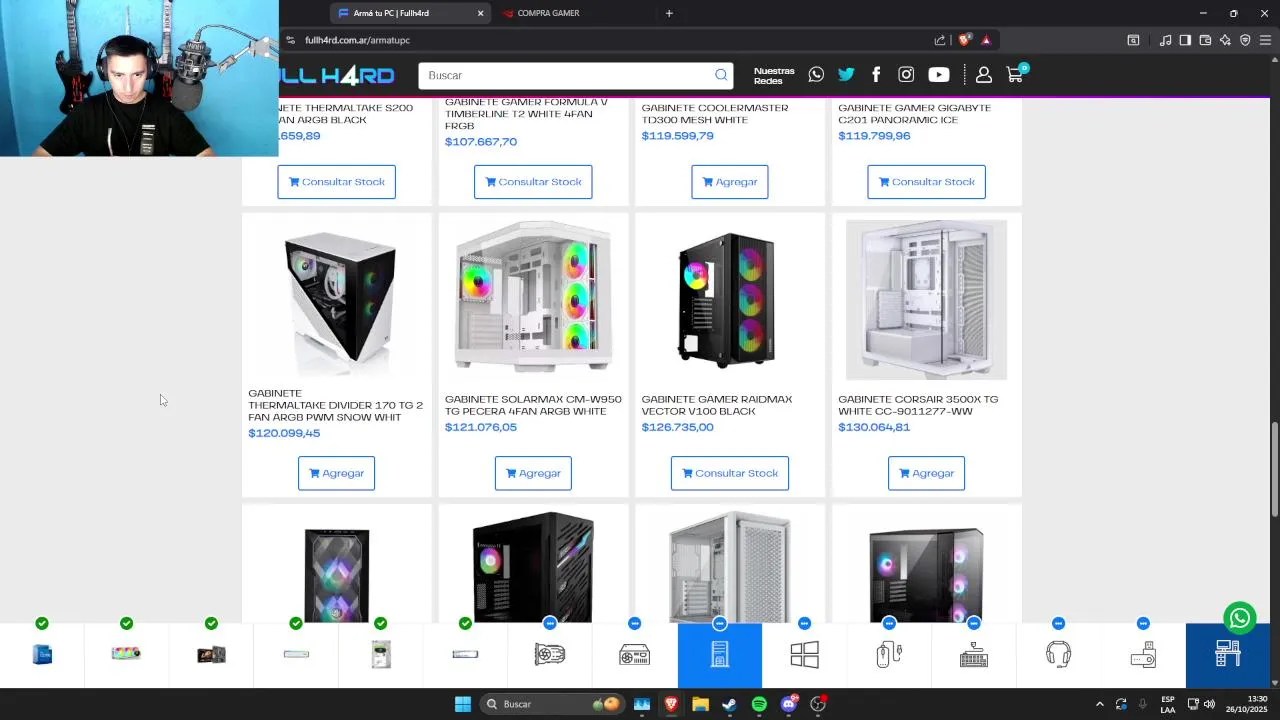Select the USB adapter step in the builder bar
1280x720 pixels.
(1143, 655)
